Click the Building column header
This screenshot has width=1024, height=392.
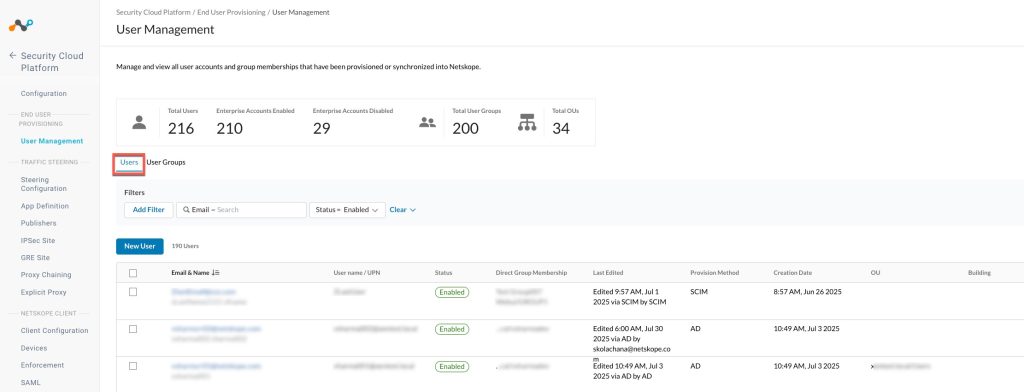[980, 272]
